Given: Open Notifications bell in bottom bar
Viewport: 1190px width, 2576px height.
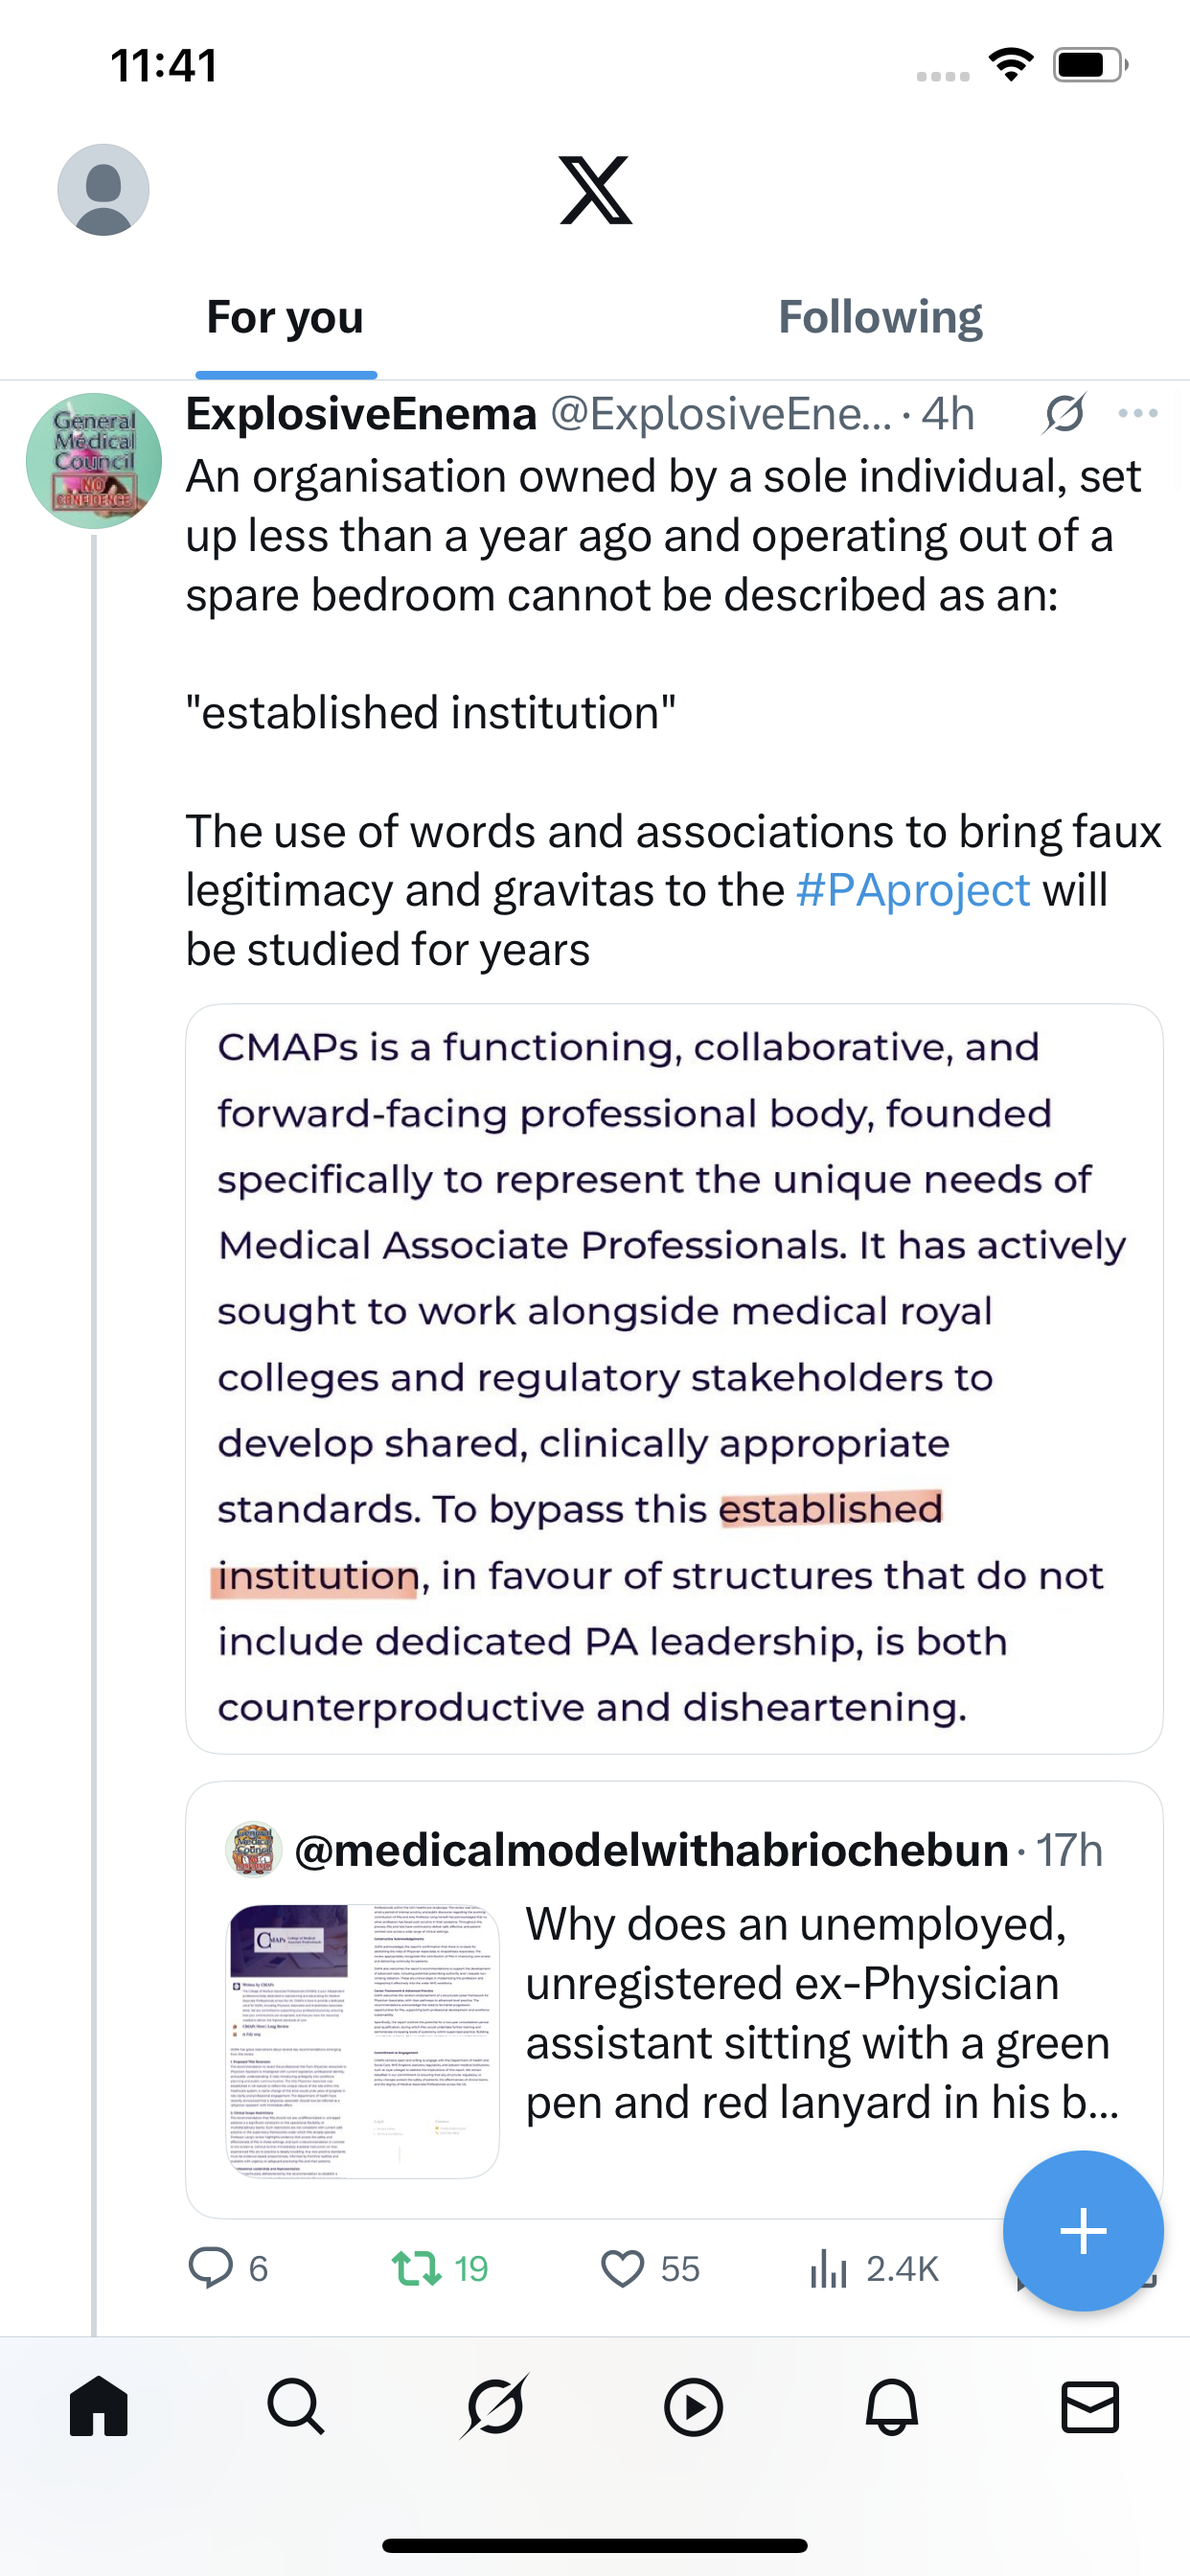Looking at the screenshot, I should tap(891, 2406).
